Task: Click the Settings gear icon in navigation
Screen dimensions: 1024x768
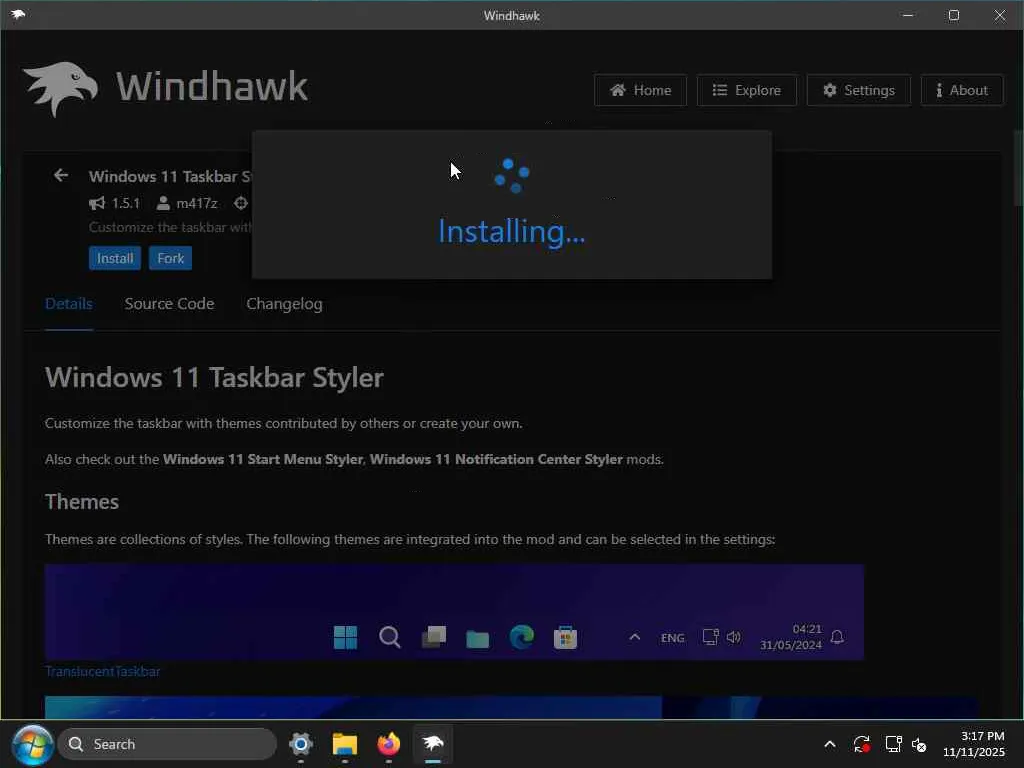Action: pyautogui.click(x=829, y=90)
